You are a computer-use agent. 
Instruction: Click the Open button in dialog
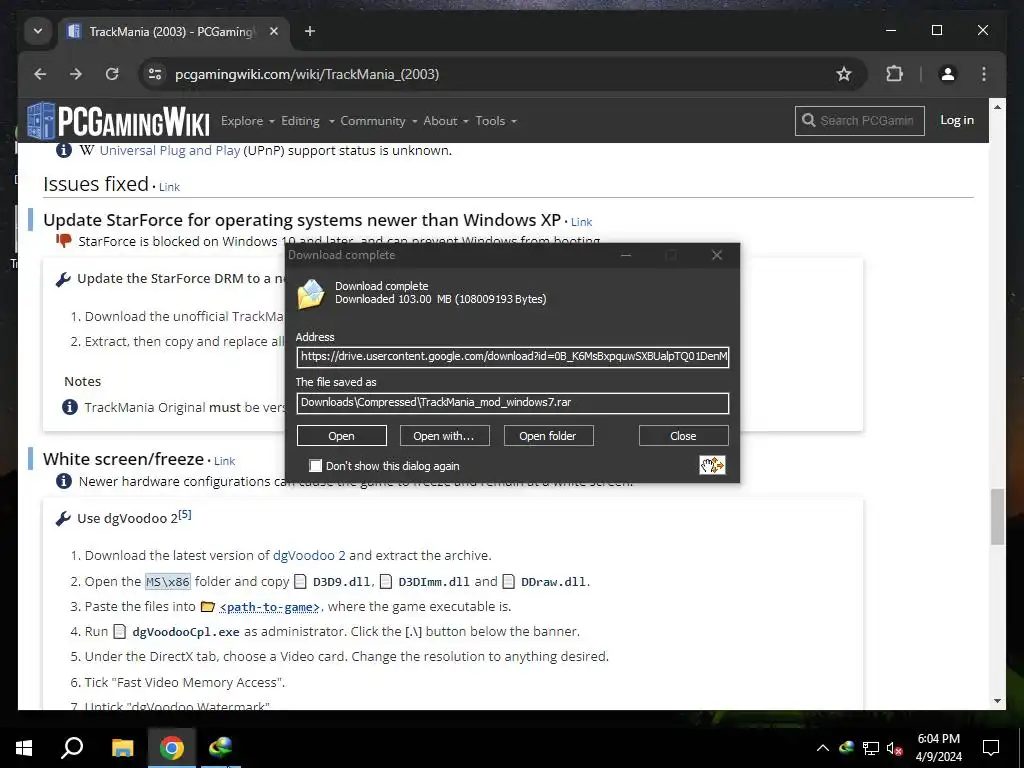click(342, 436)
